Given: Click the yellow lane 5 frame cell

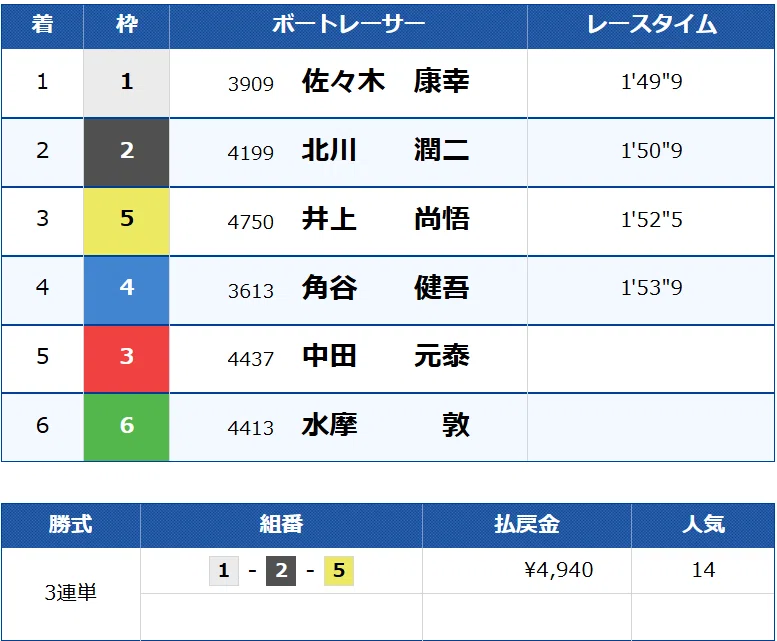Looking at the screenshot, I should coord(126,221).
